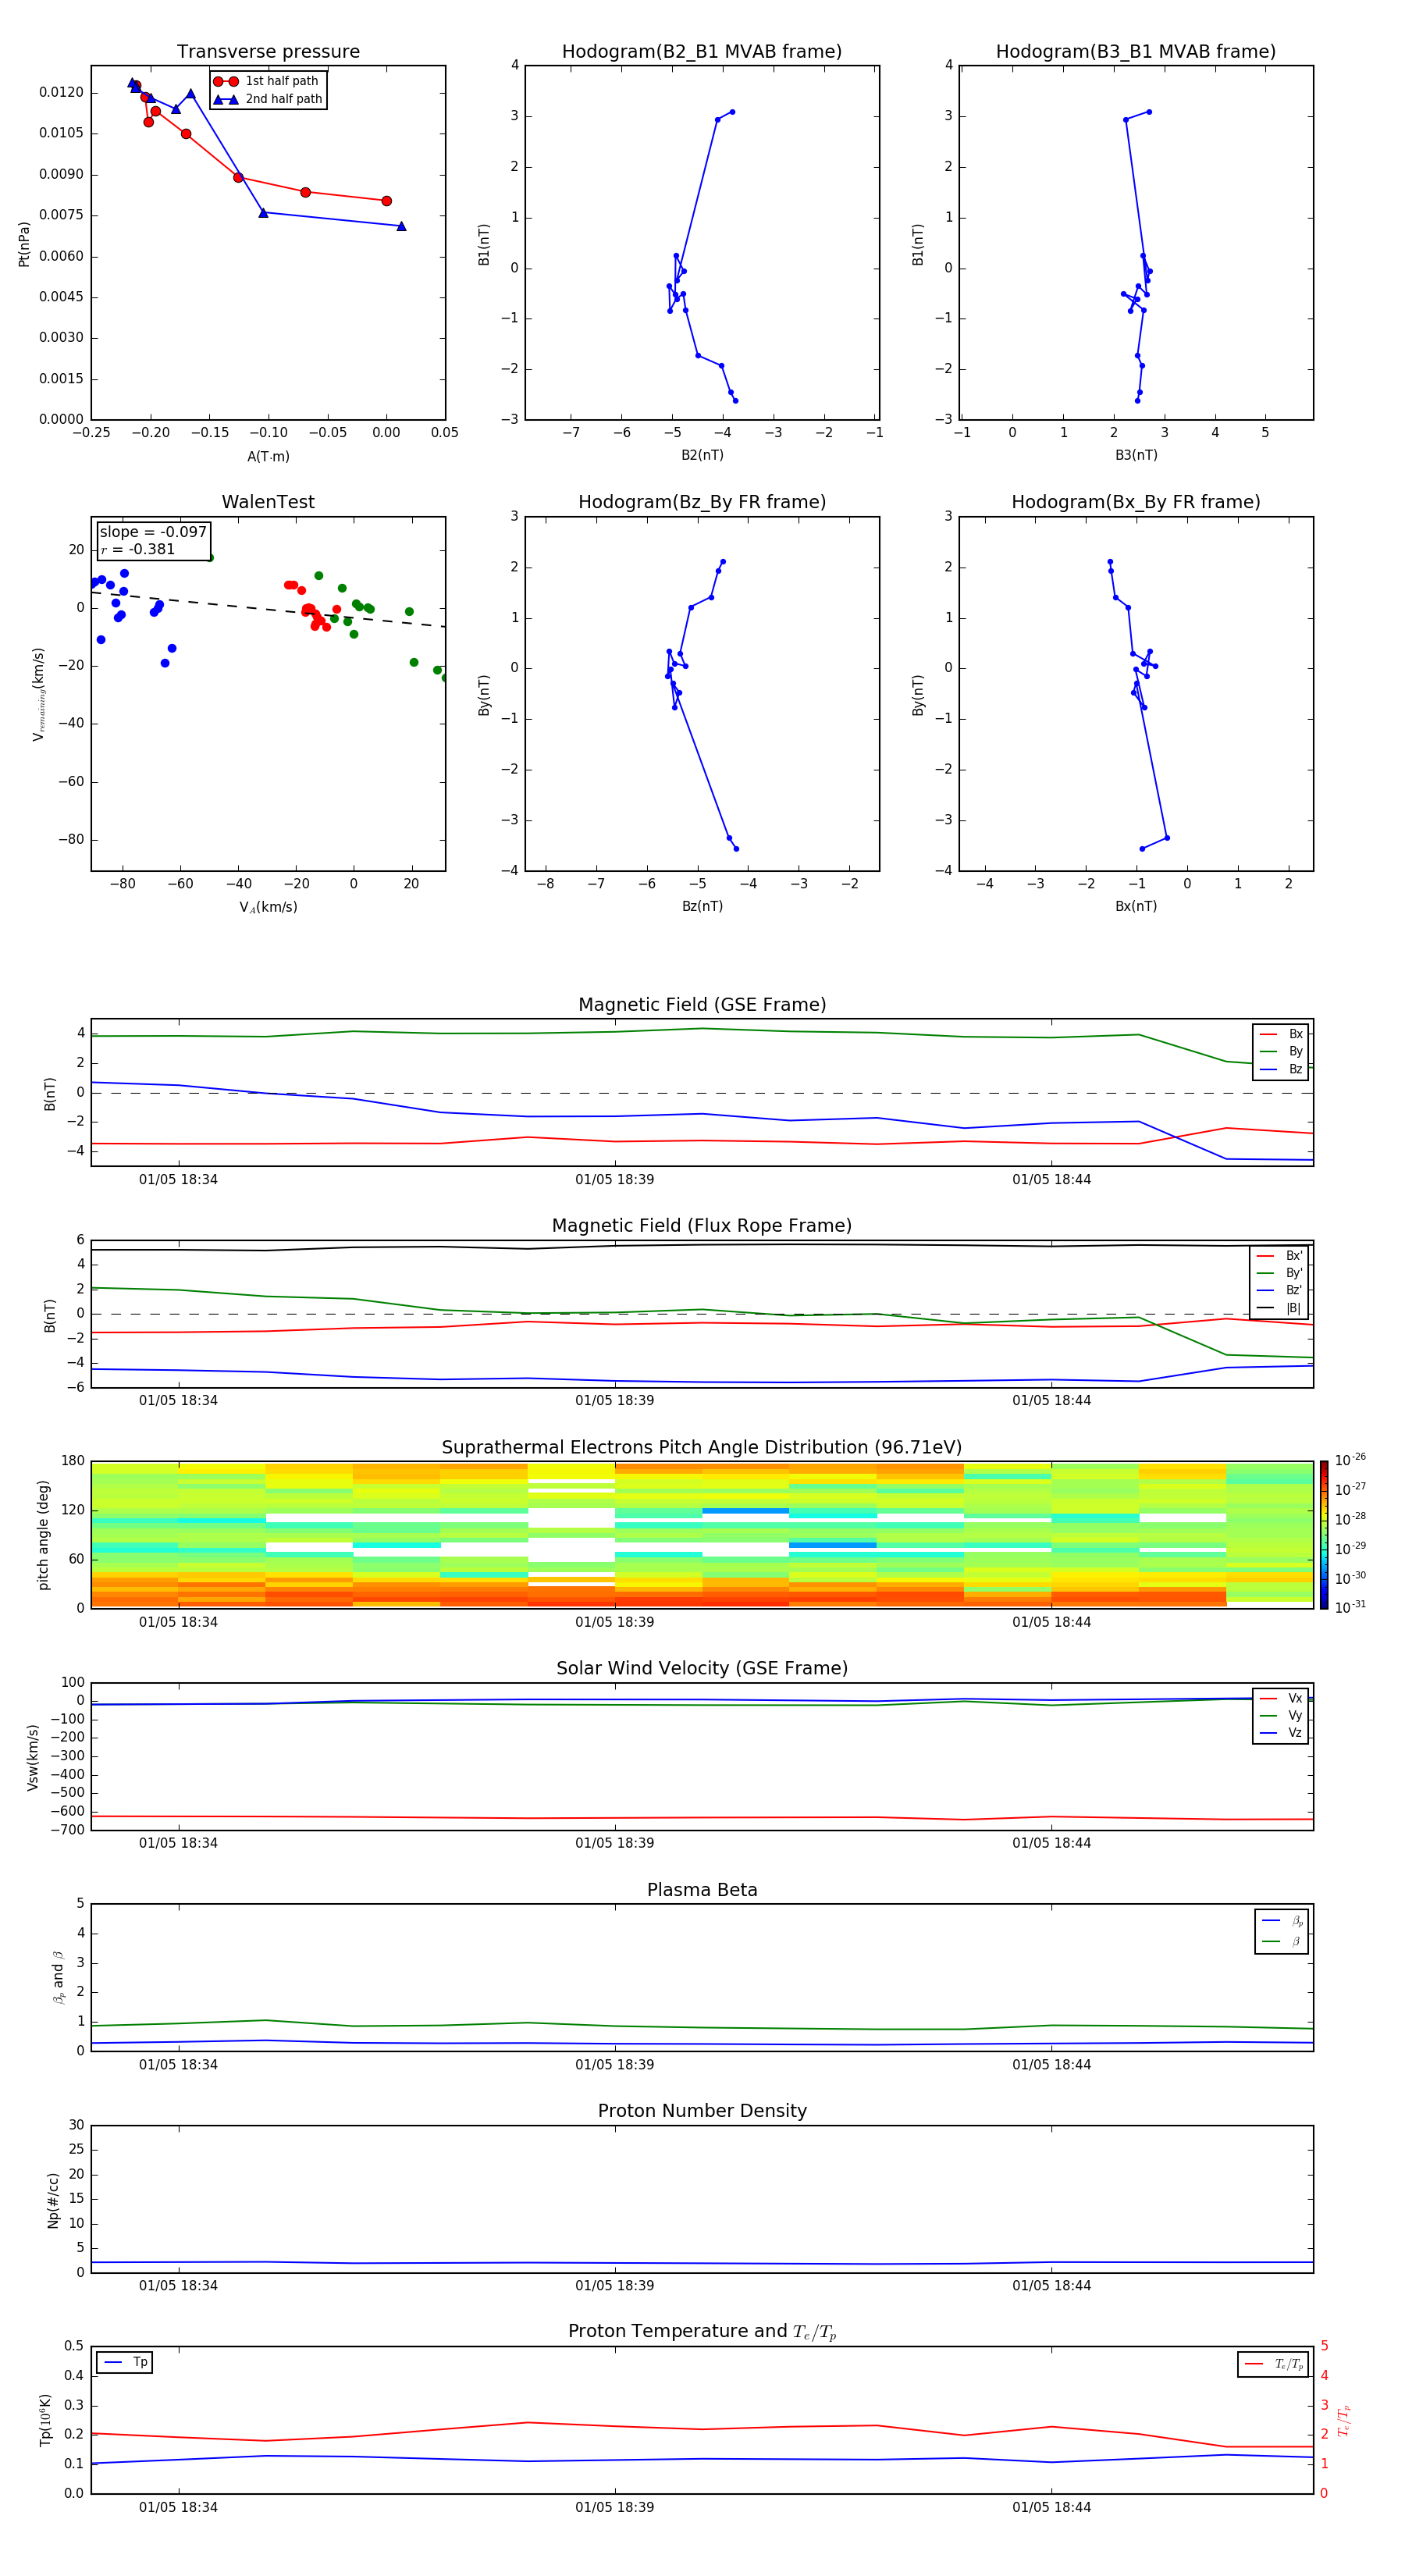
Task: Click the "pitch angle (deg)" y-axis label
Action: (43, 1535)
